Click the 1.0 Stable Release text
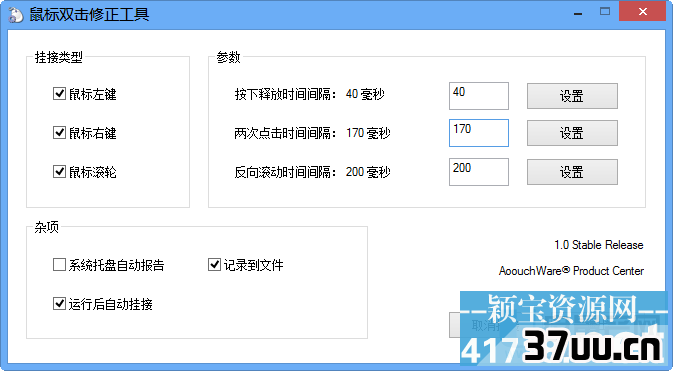 click(599, 245)
